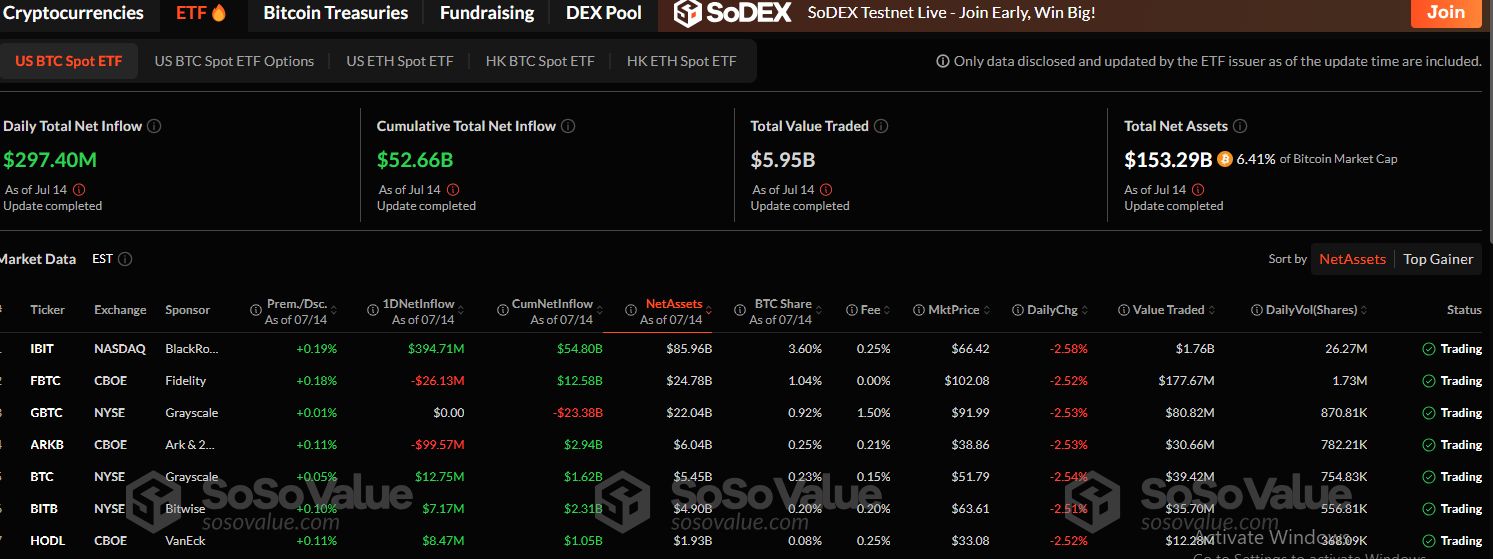Click FBTC MktPrice value $102.08

pyautogui.click(x=966, y=381)
